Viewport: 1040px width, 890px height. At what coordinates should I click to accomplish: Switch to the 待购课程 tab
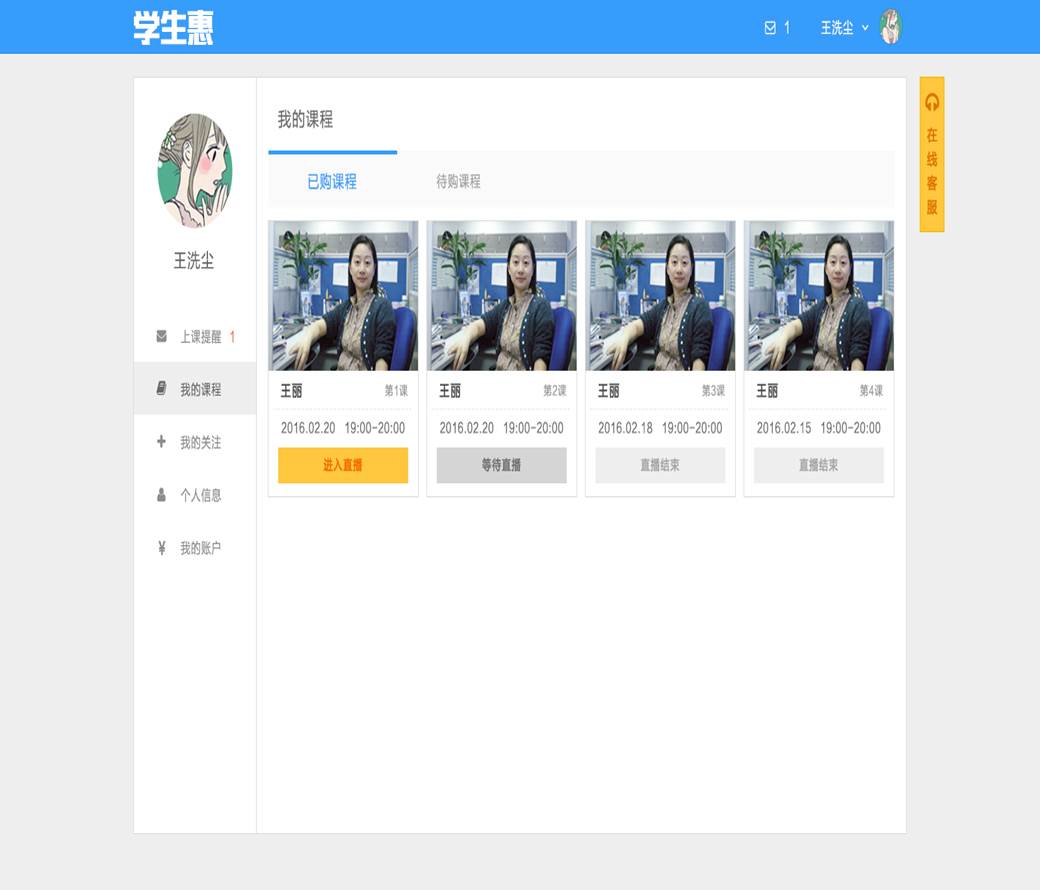tap(458, 182)
